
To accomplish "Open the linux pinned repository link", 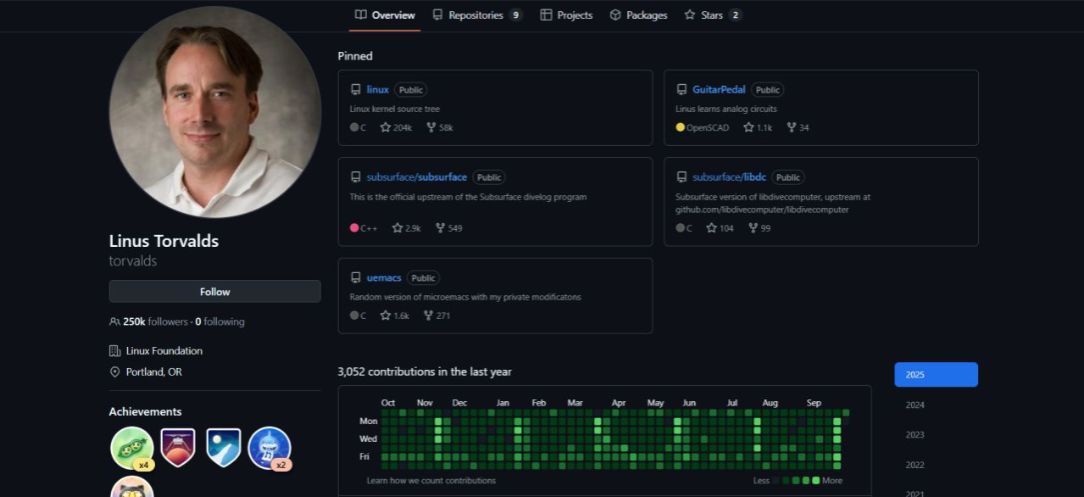I will 377,90.
